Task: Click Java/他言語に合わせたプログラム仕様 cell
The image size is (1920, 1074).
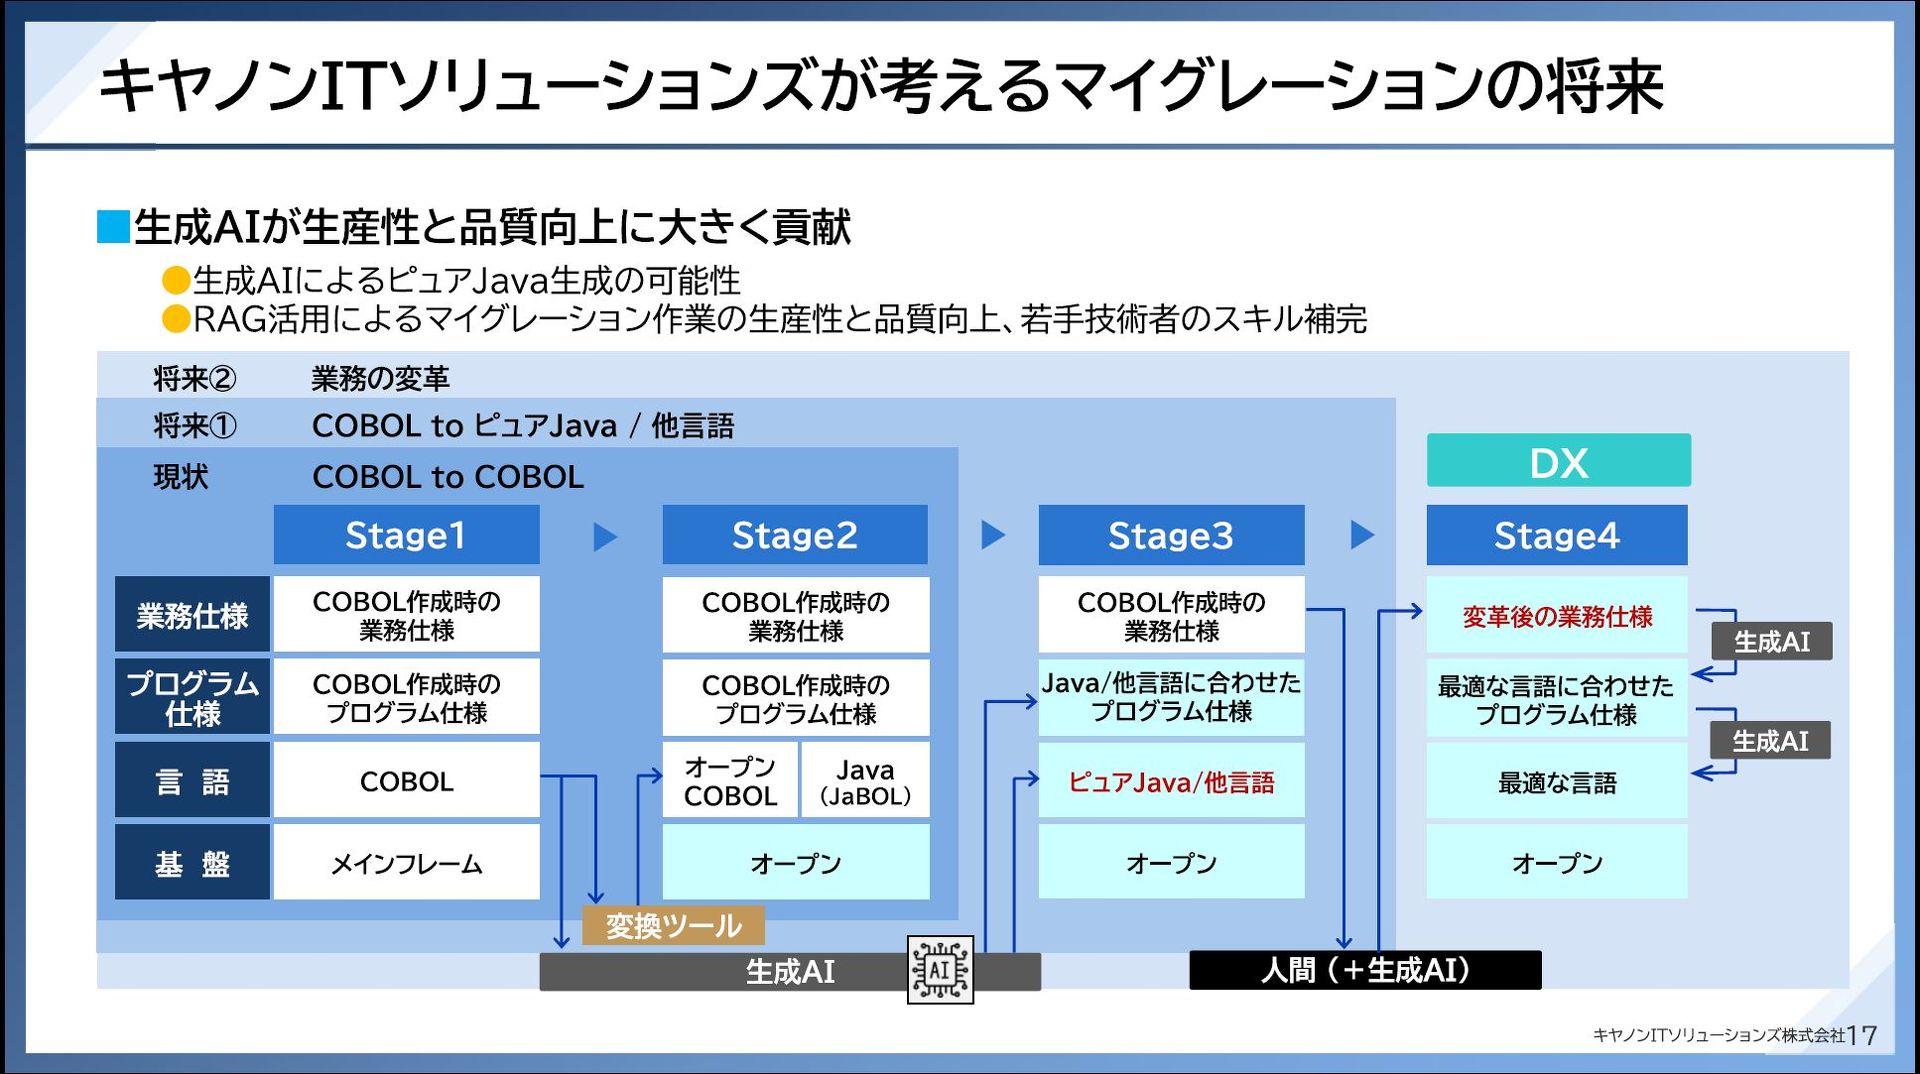Action: (1171, 697)
